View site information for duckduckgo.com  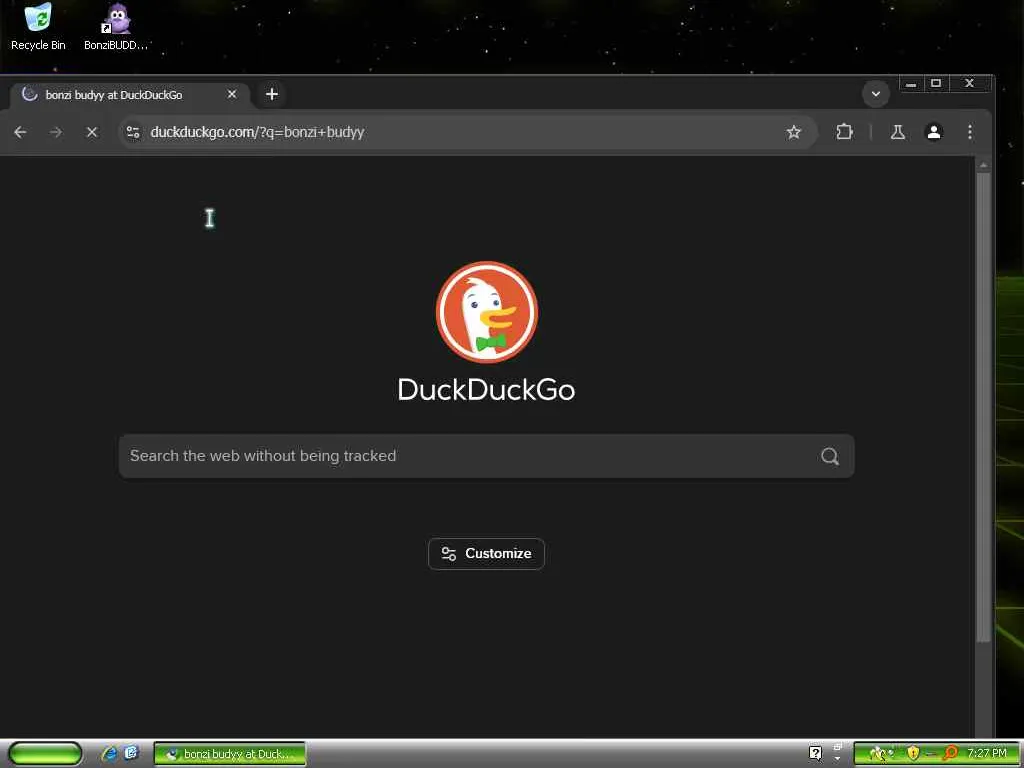pyautogui.click(x=133, y=132)
